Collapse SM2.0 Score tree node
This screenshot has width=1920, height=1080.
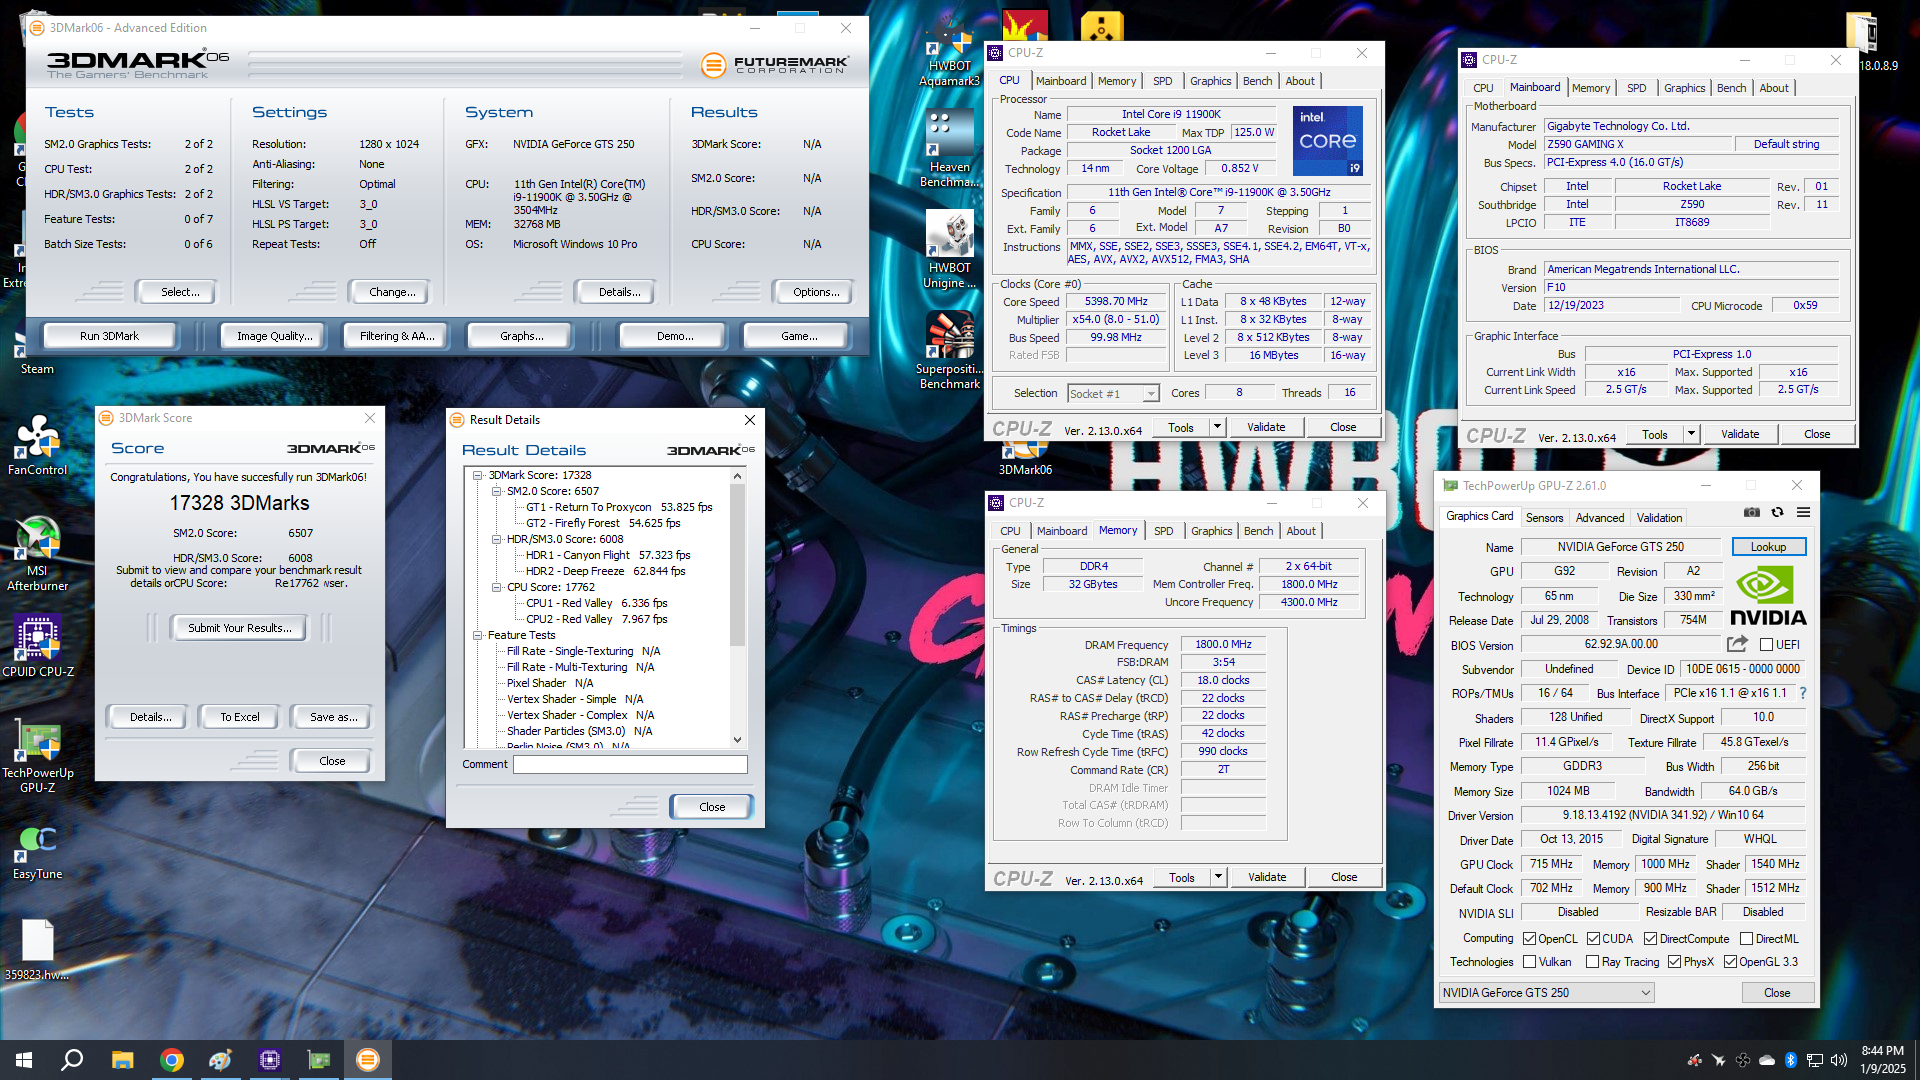496,491
